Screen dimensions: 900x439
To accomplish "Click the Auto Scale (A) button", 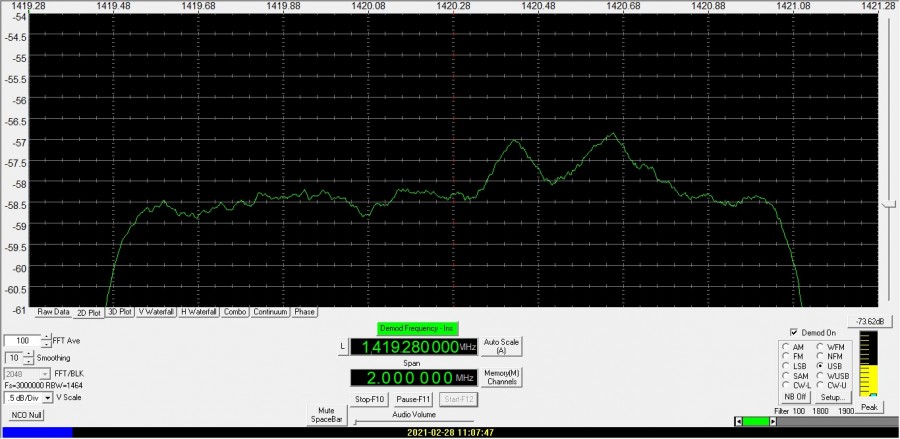I will (502, 346).
